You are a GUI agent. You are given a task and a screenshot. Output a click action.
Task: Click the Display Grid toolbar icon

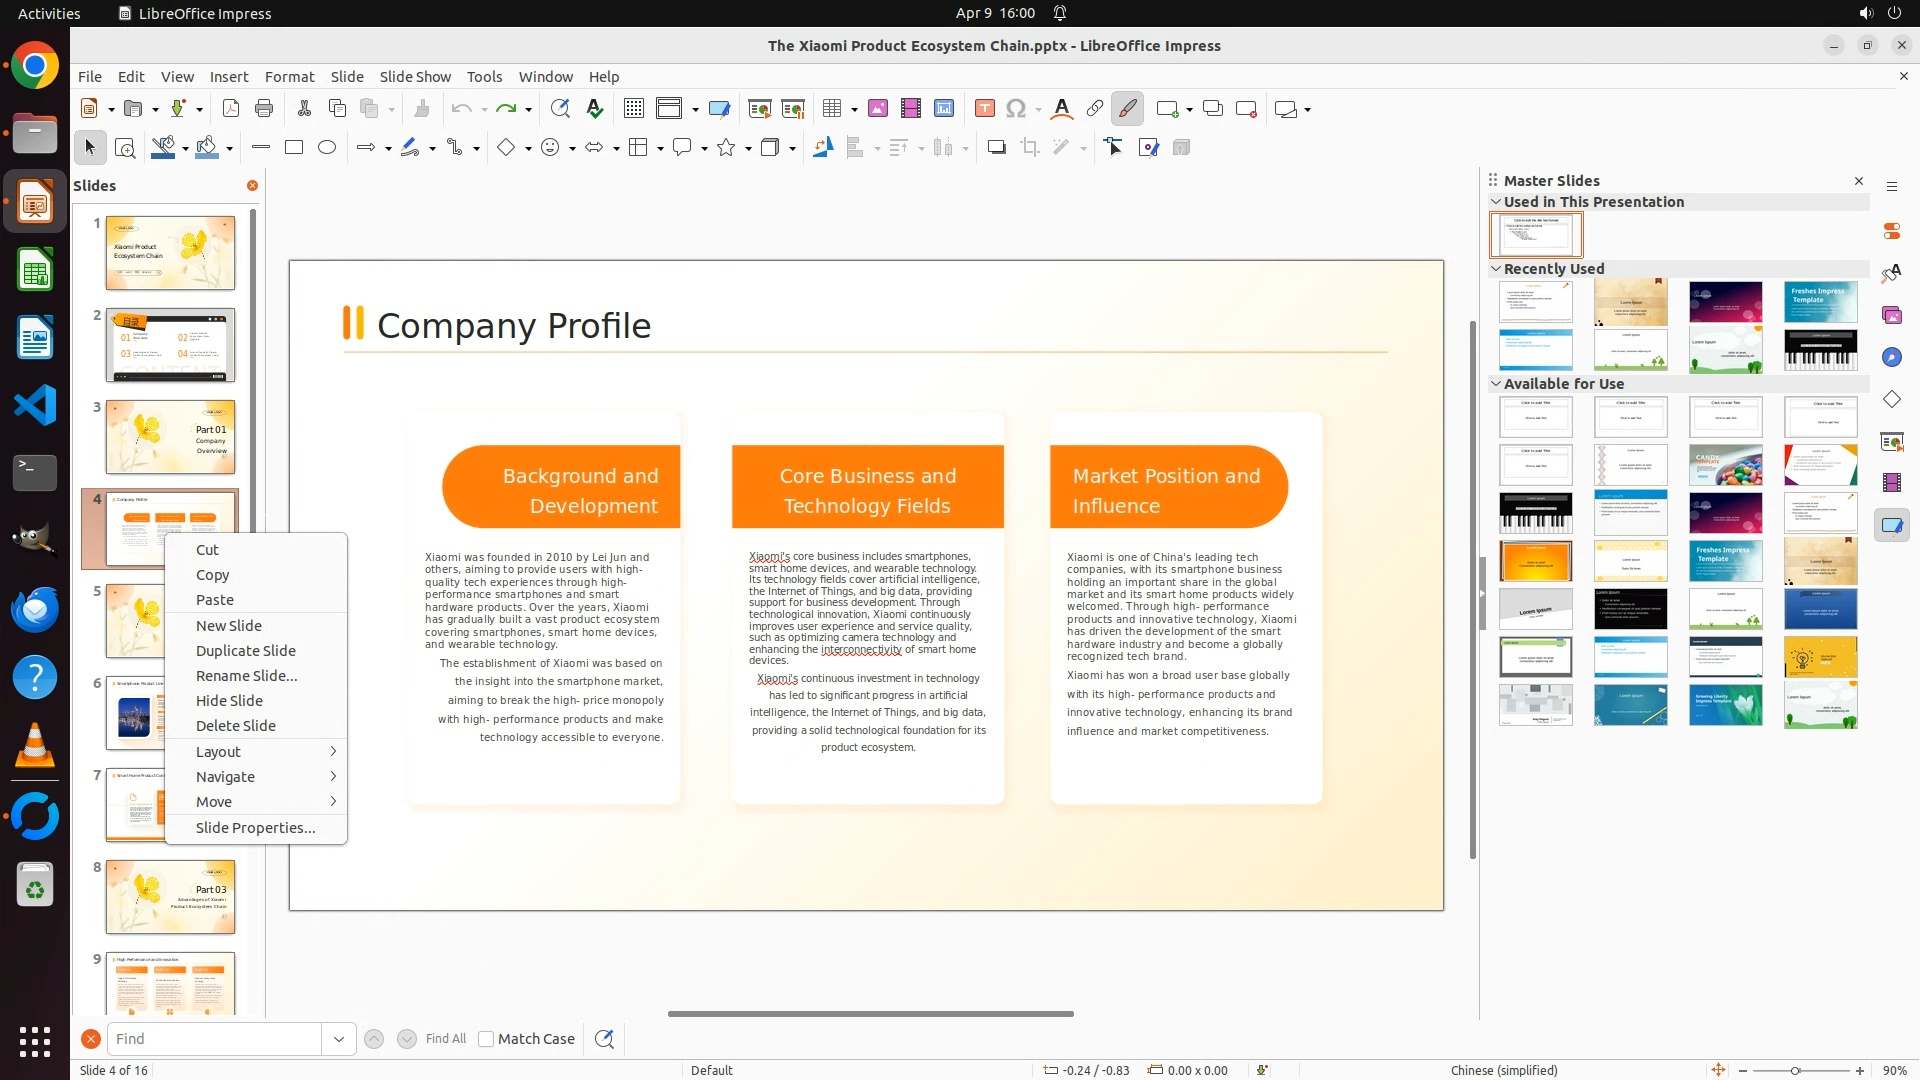pyautogui.click(x=633, y=109)
